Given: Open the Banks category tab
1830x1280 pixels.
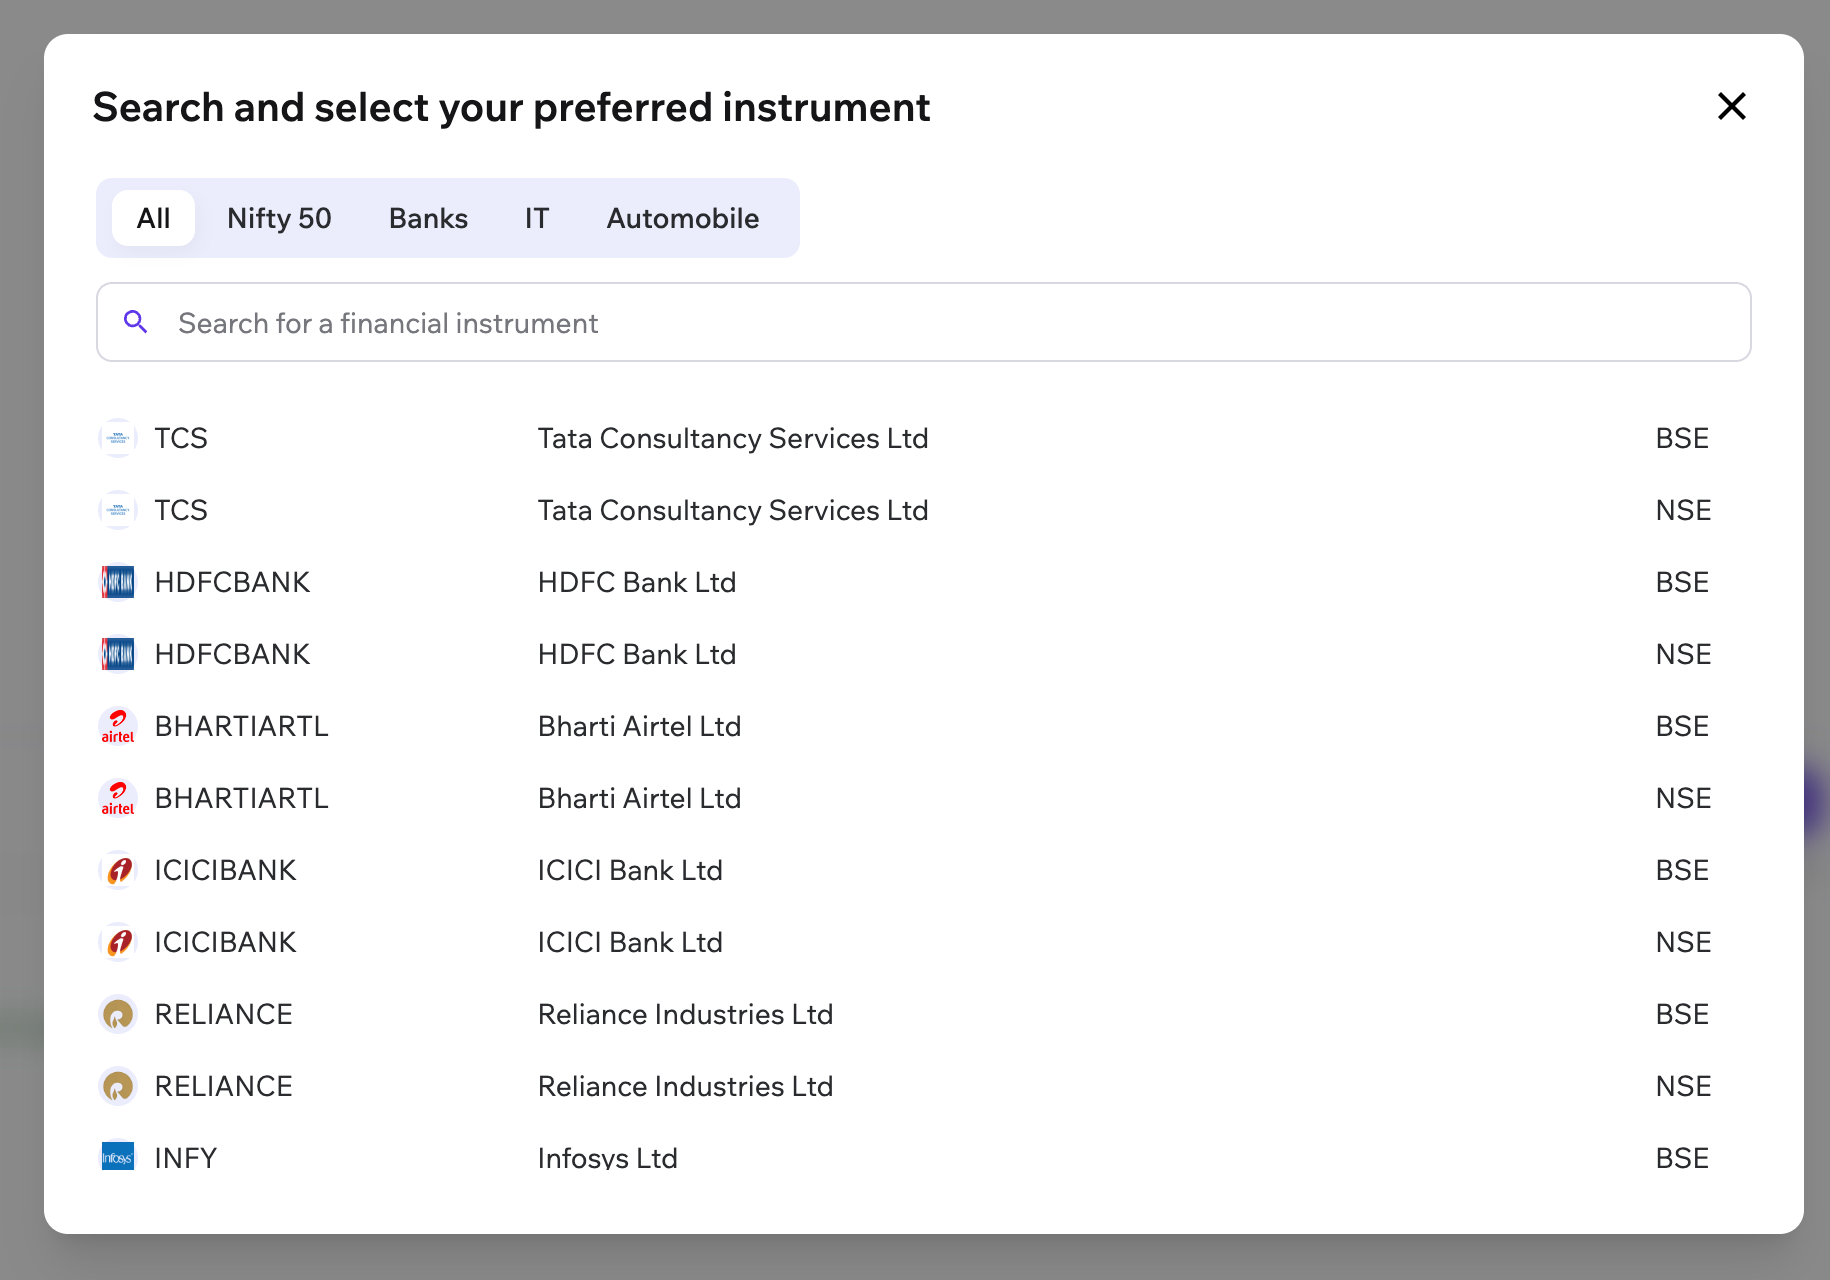Looking at the screenshot, I should (x=427, y=218).
